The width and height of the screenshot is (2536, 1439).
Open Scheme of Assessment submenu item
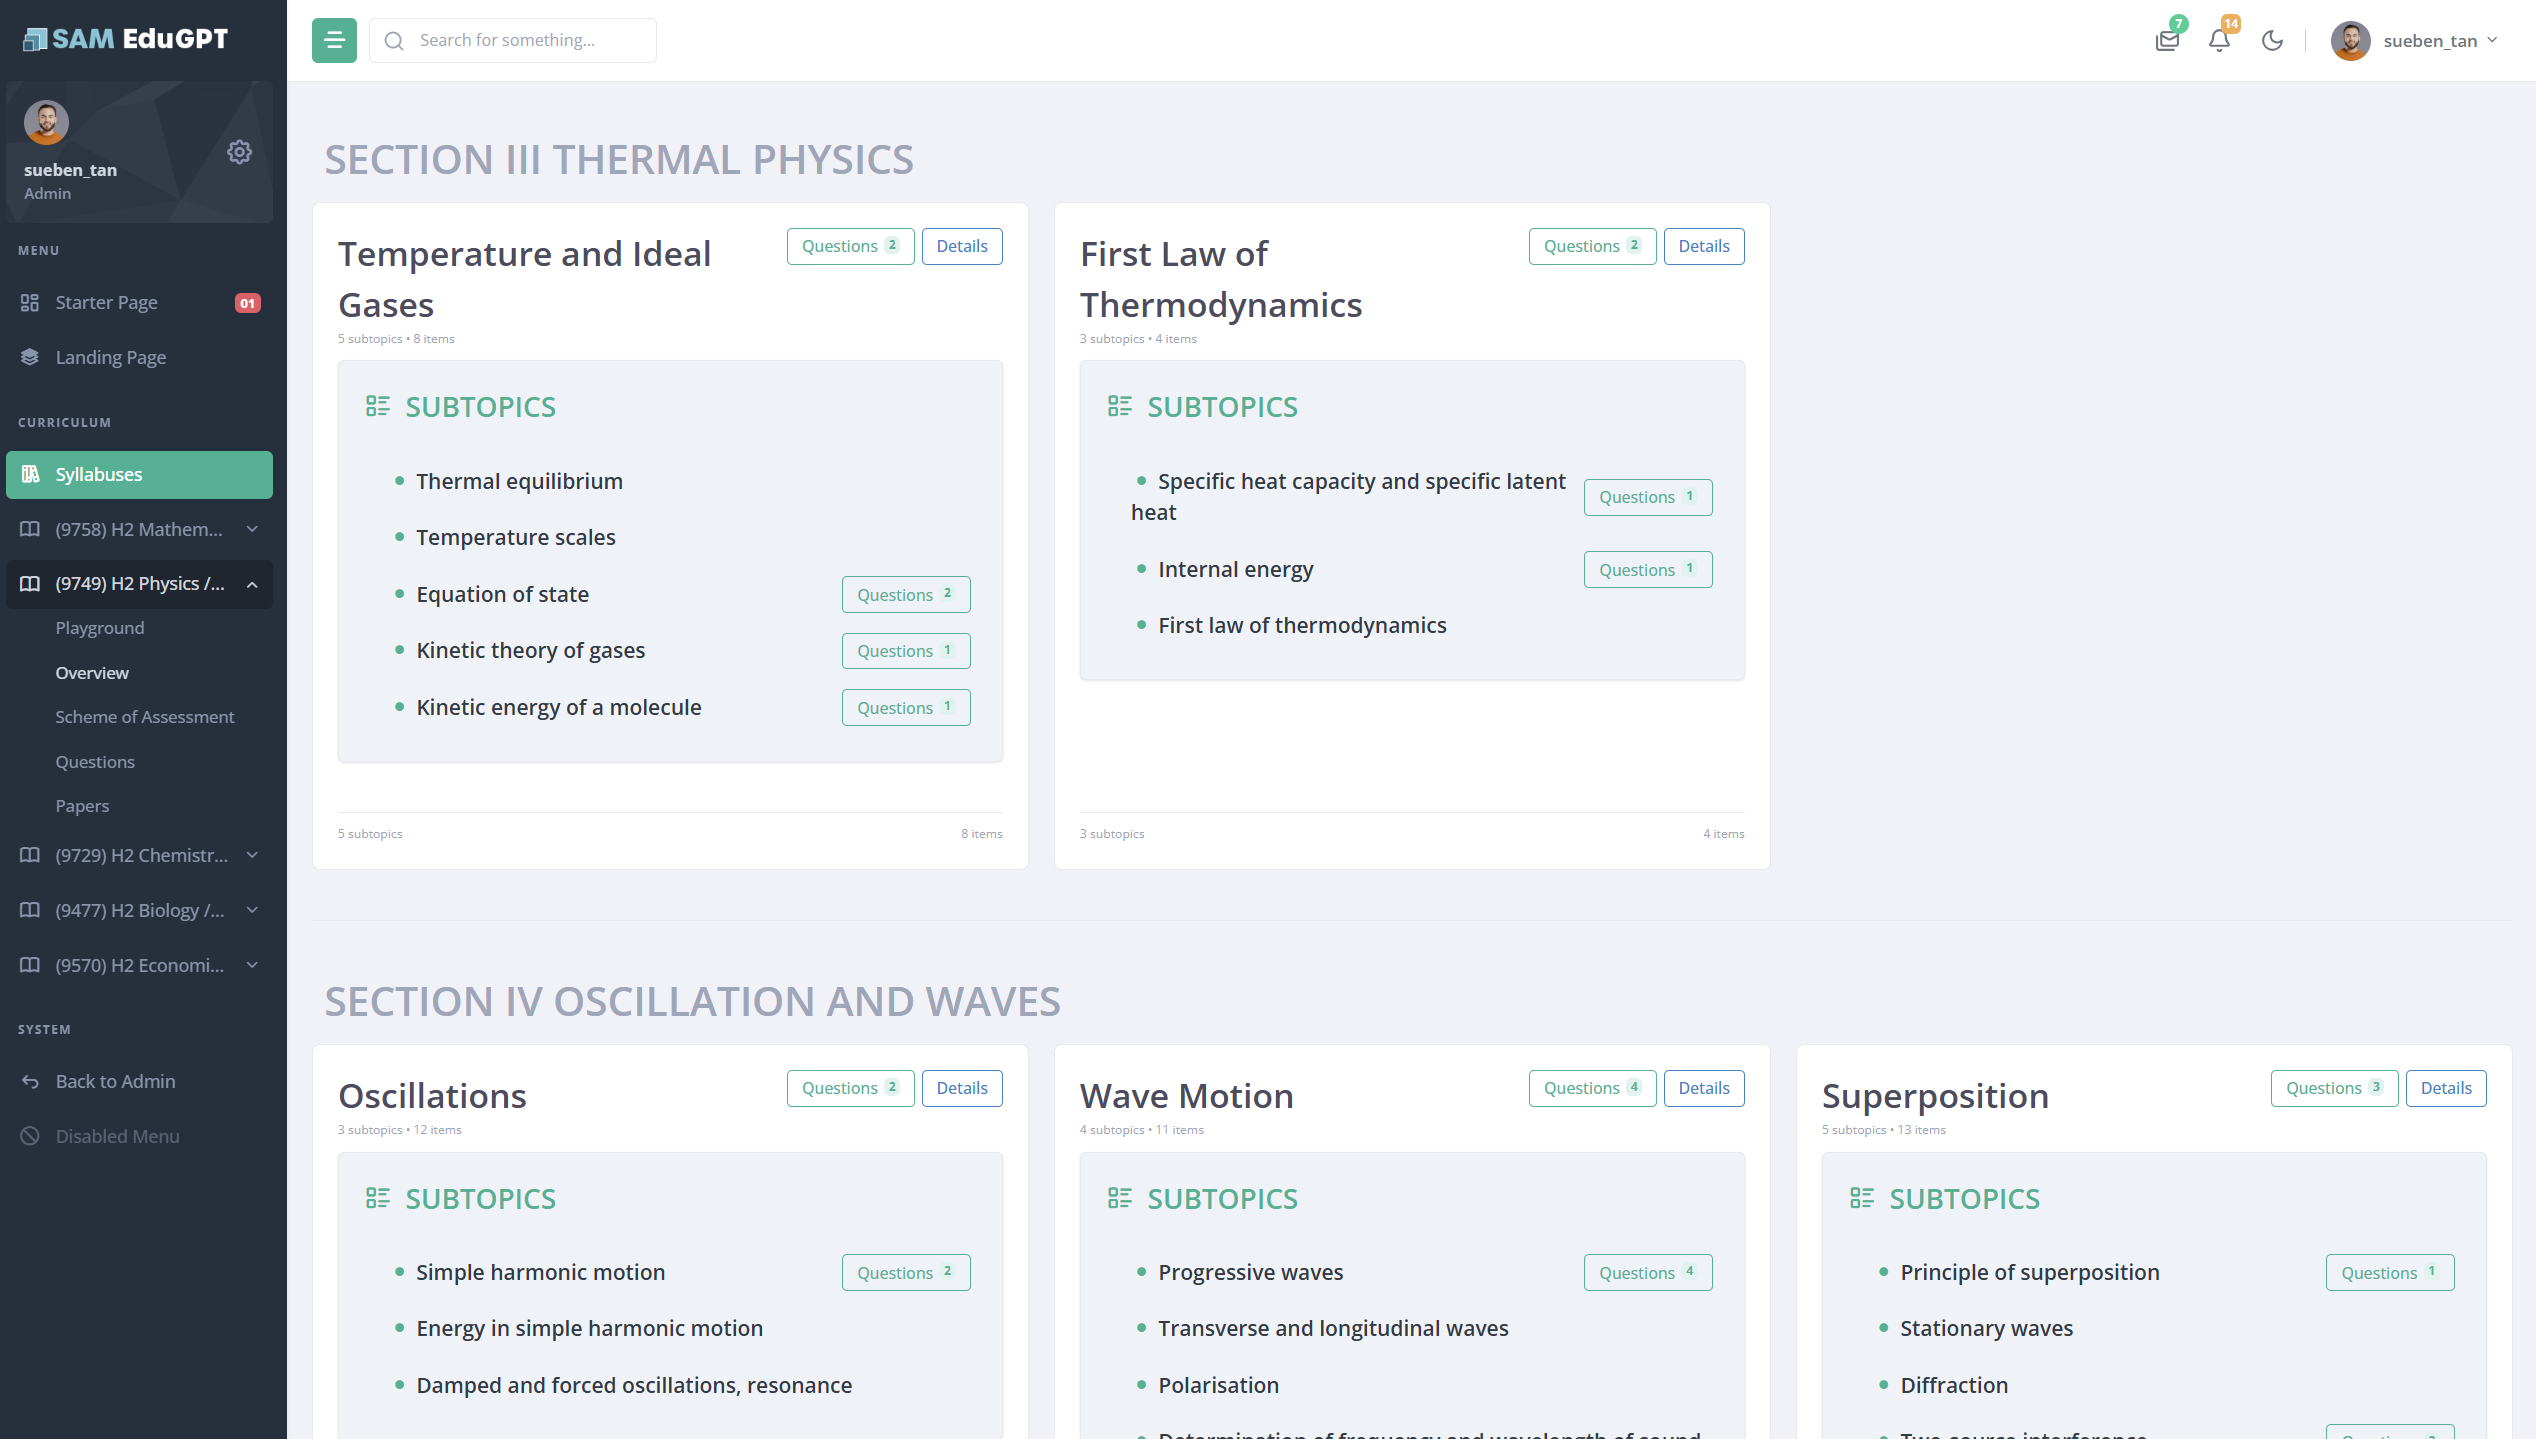tap(145, 717)
